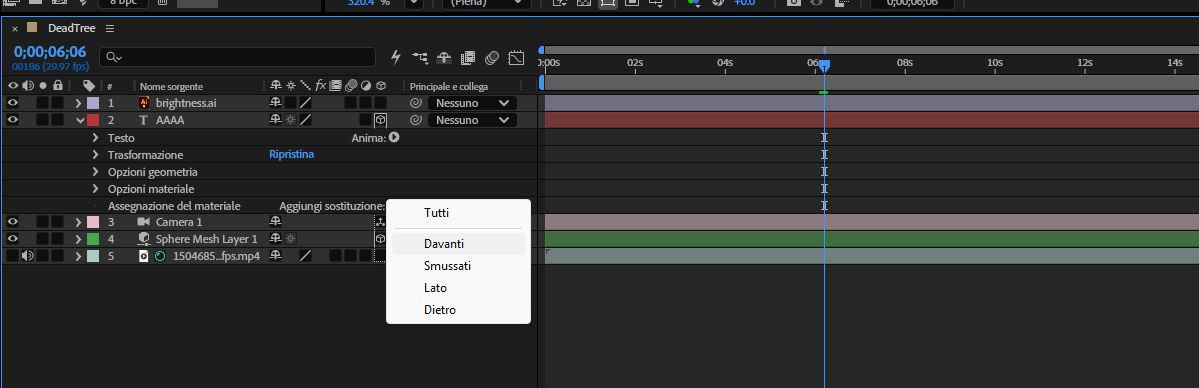This screenshot has width=1199, height=388.
Task: Select the Camera 1 layer name
Action: pyautogui.click(x=179, y=222)
